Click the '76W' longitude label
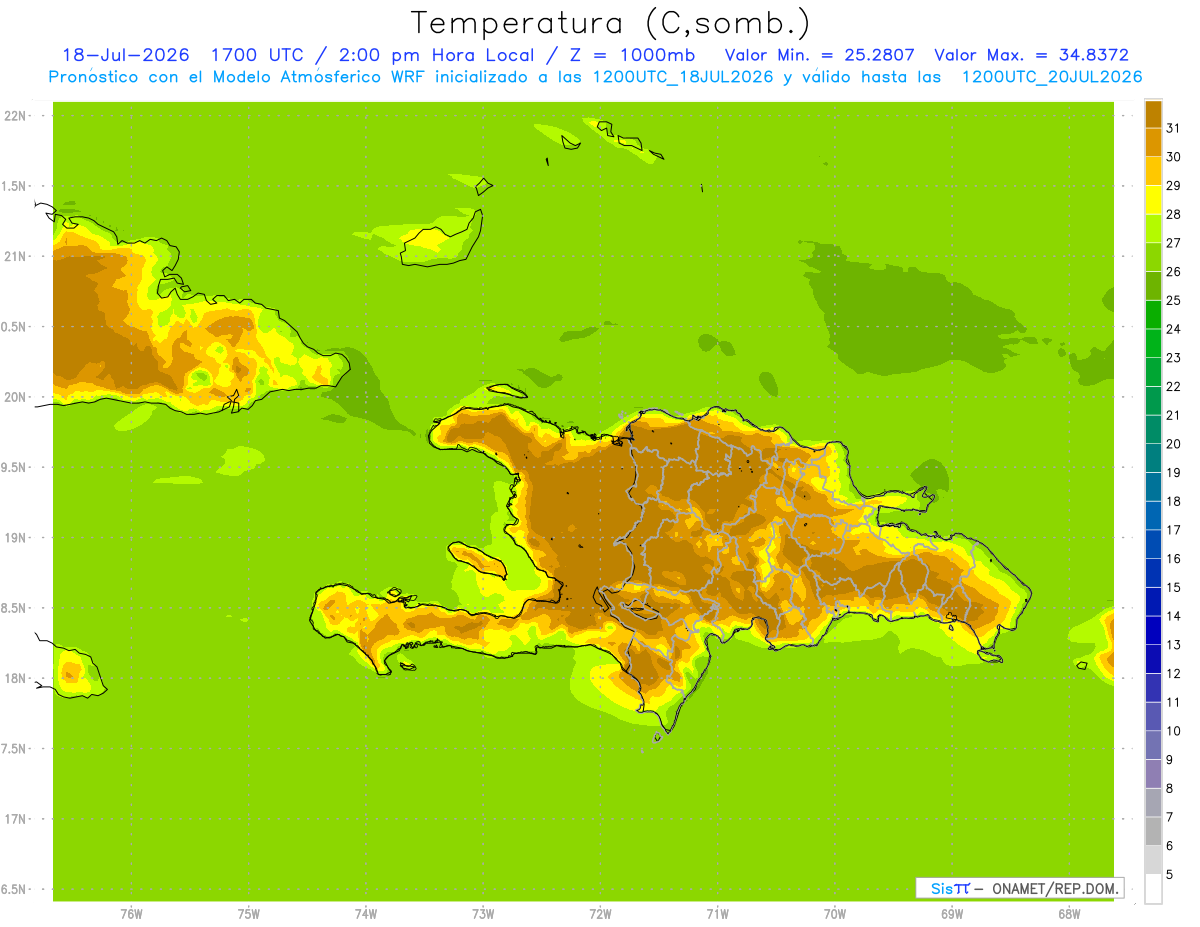 pyautogui.click(x=131, y=913)
